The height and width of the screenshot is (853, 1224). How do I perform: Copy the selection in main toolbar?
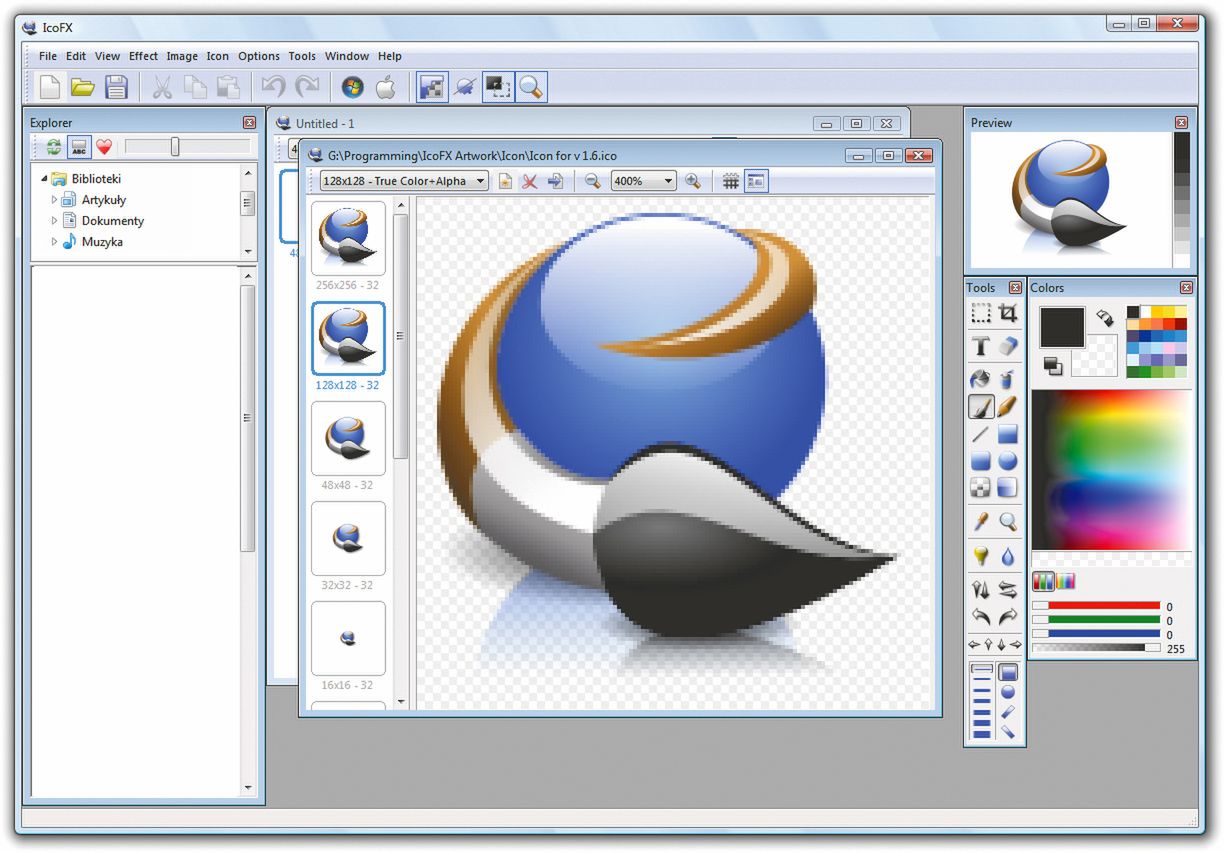click(195, 87)
